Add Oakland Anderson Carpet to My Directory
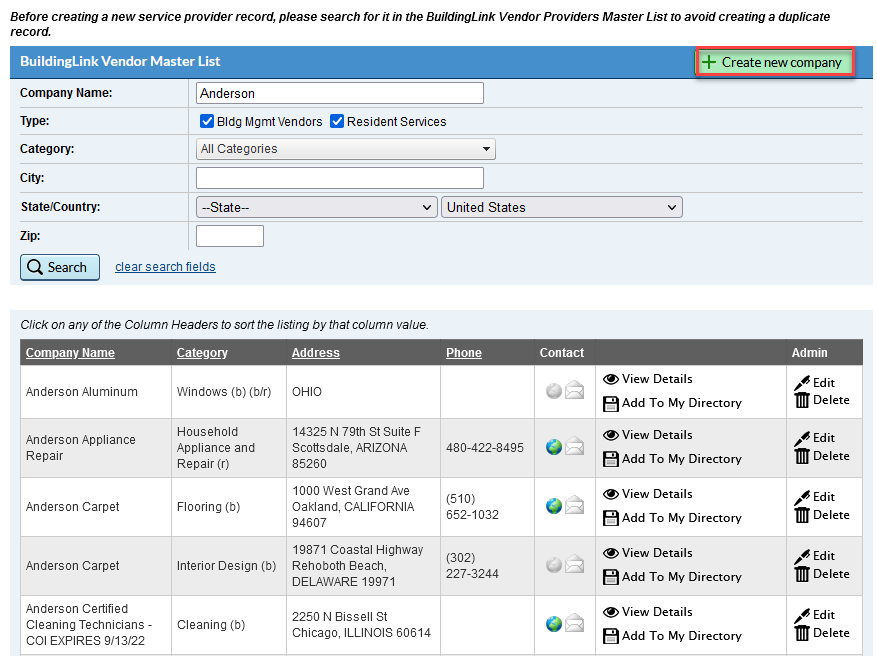 click(672, 518)
